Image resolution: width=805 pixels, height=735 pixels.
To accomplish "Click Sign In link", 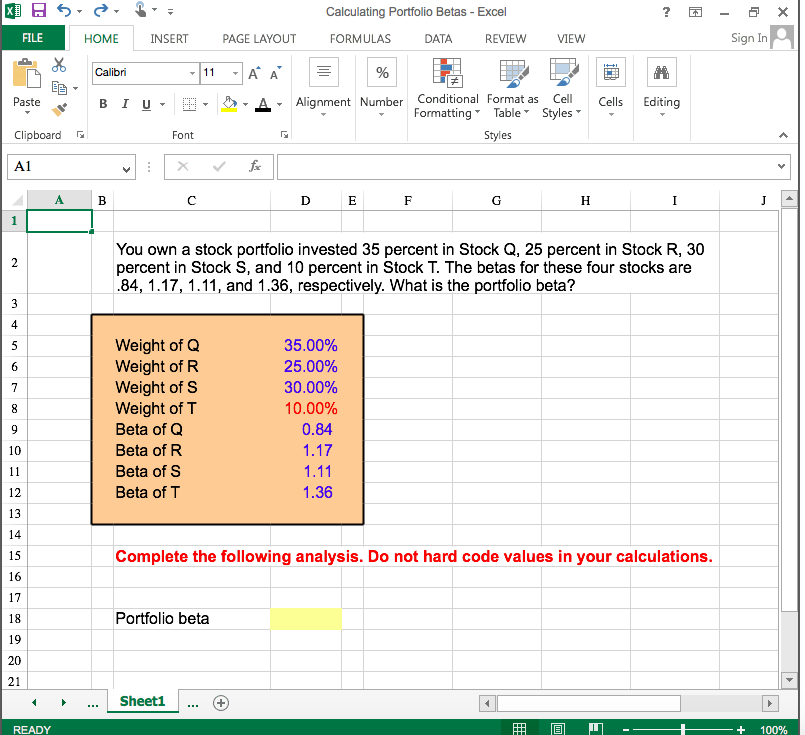I will [749, 38].
